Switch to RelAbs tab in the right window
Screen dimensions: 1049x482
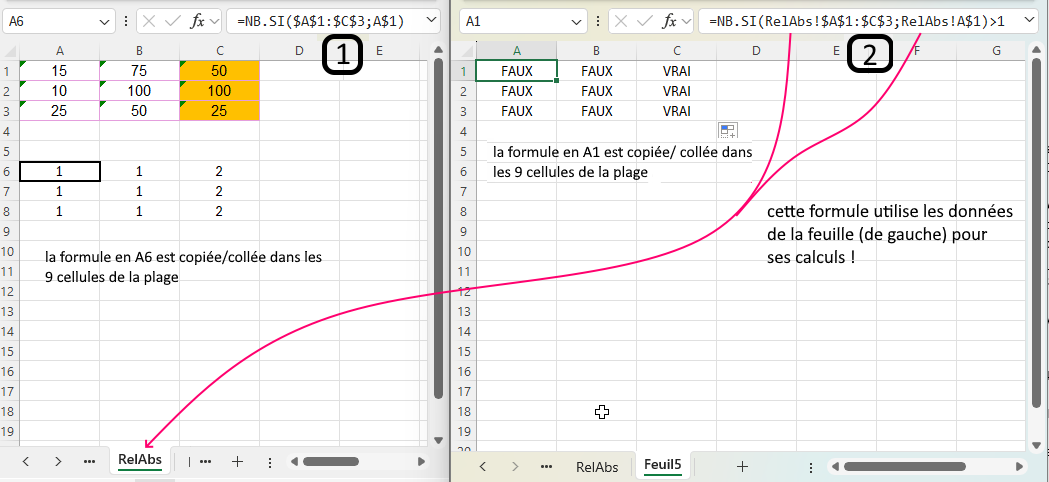click(596, 466)
